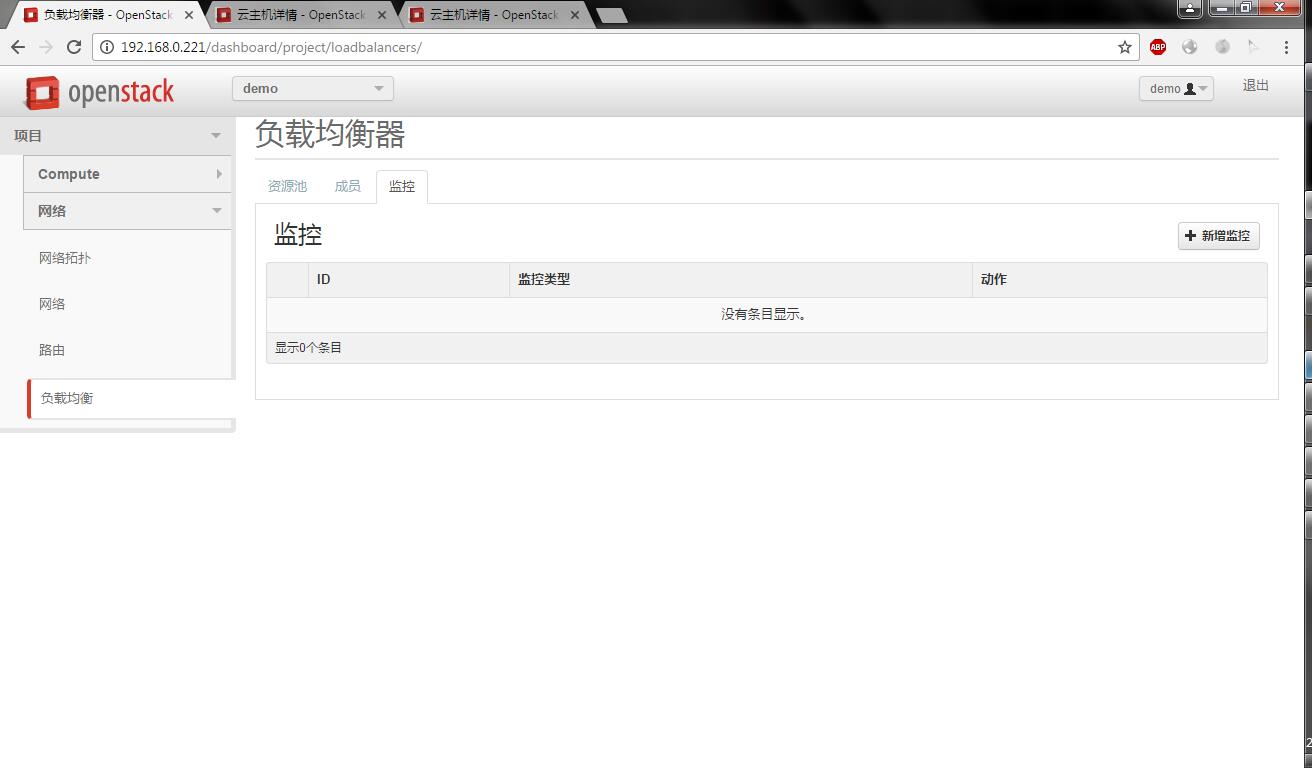Click the grey arrow extension icon
Viewport: 1312px width, 768px height.
[x=1254, y=47]
